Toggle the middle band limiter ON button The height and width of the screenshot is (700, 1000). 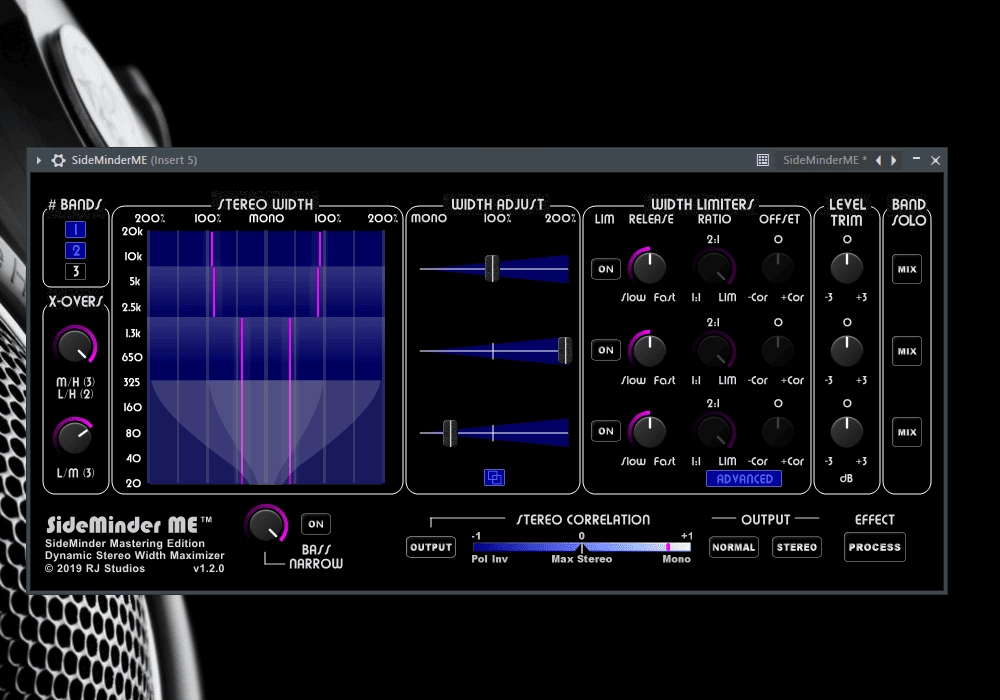[606, 350]
